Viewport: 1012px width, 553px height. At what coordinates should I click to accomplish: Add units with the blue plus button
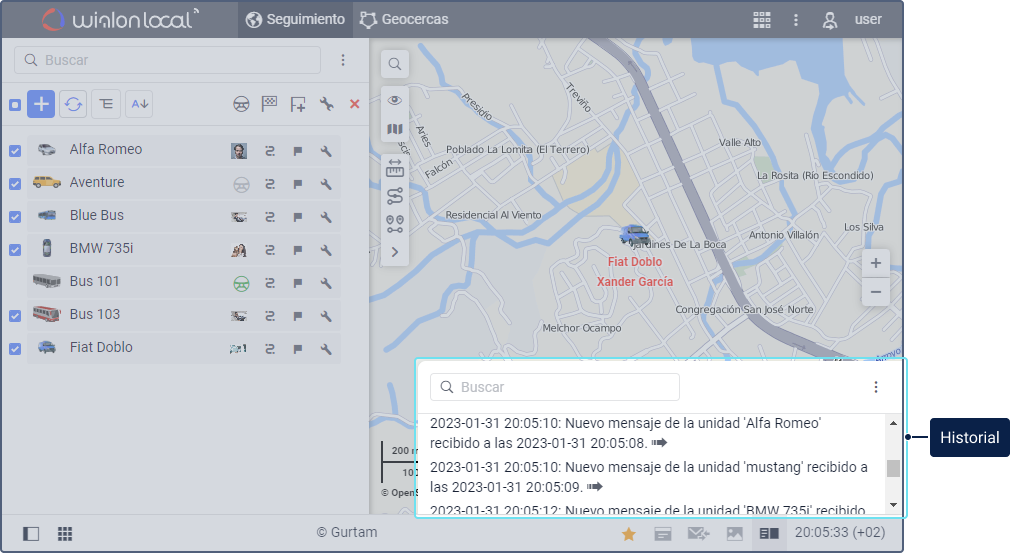(x=41, y=104)
